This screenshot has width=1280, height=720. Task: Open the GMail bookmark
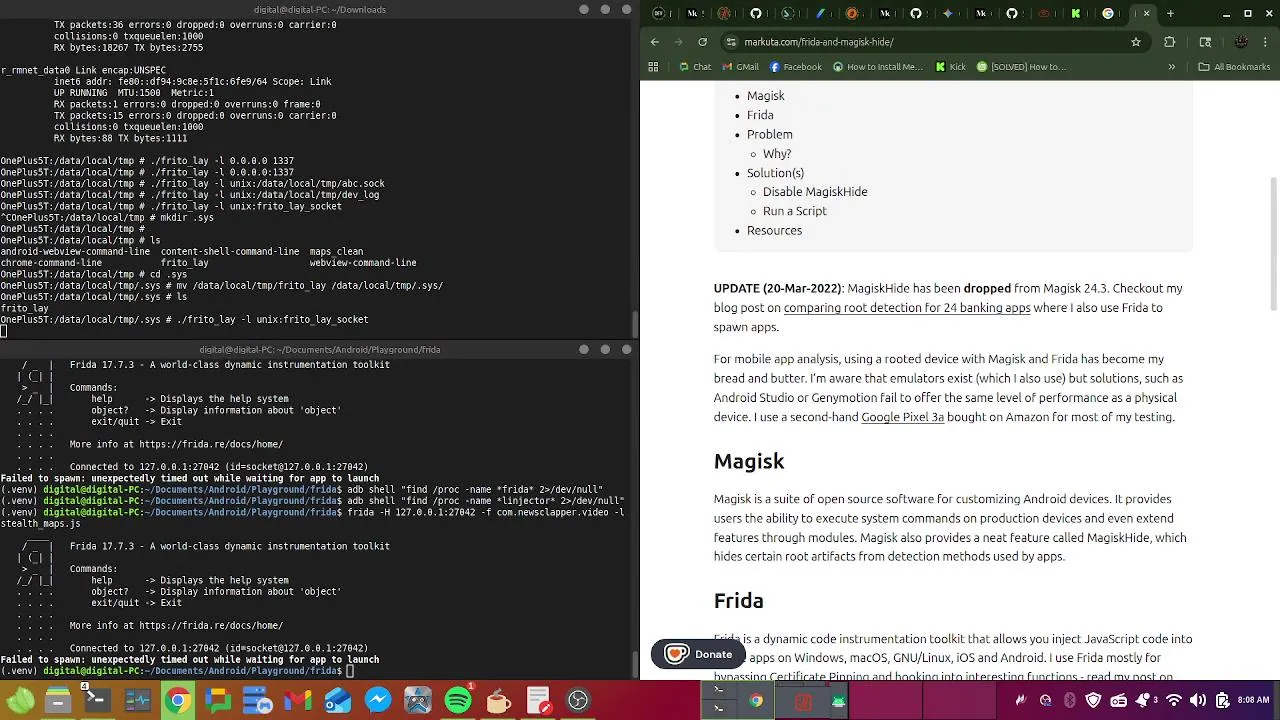click(x=739, y=67)
